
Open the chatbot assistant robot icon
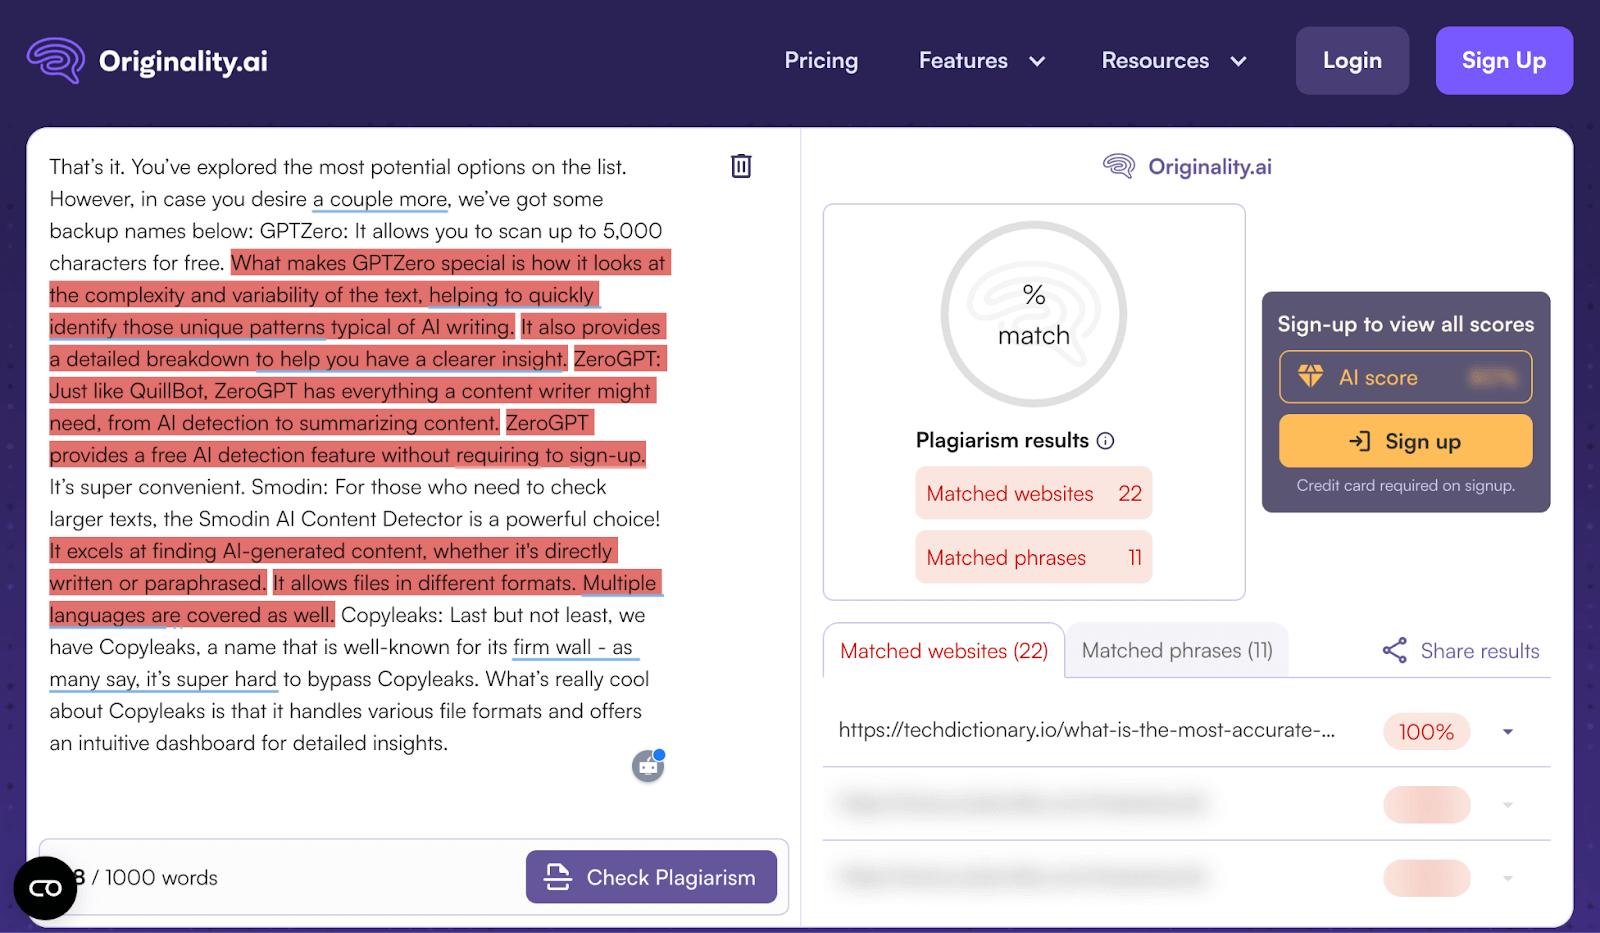[648, 766]
